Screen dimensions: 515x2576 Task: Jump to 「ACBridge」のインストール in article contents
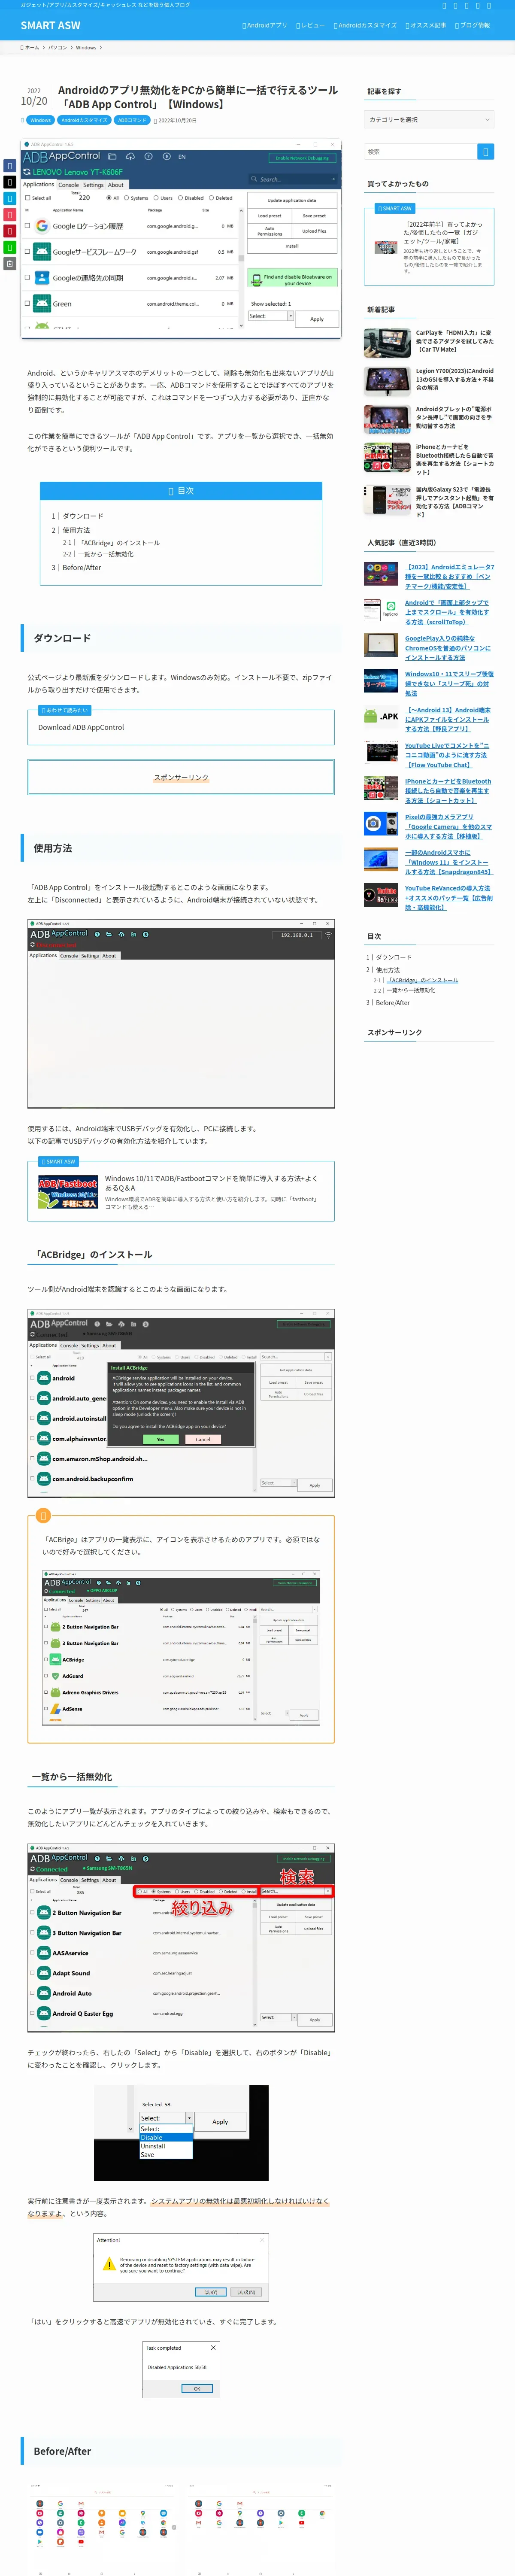tap(118, 543)
